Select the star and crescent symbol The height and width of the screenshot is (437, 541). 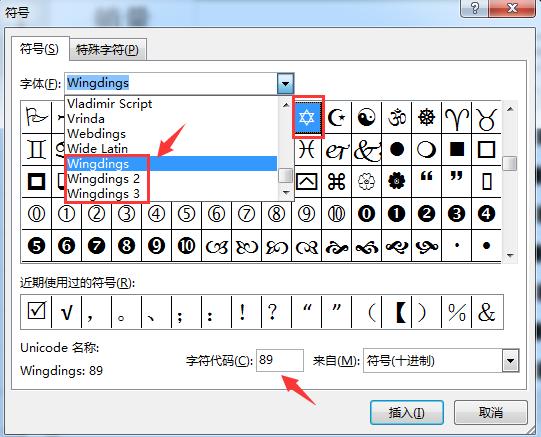pyautogui.click(x=337, y=117)
